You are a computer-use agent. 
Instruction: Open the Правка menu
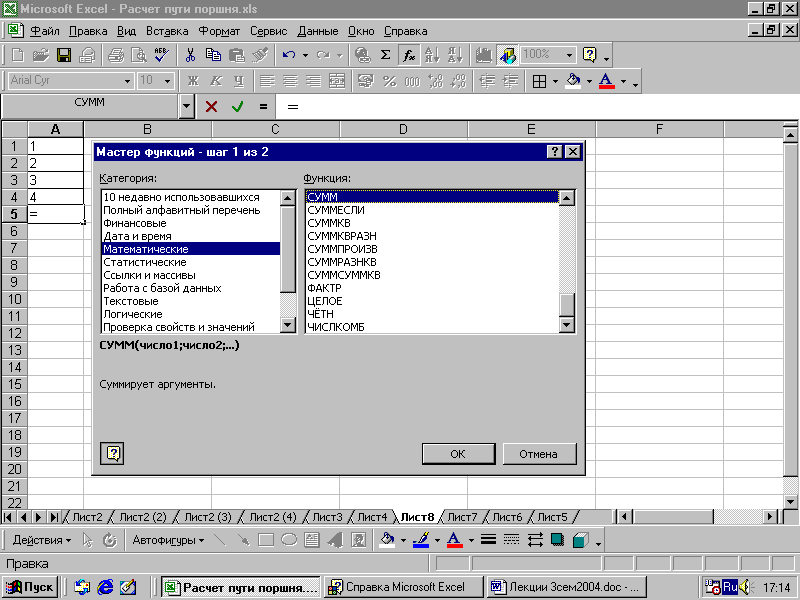88,31
